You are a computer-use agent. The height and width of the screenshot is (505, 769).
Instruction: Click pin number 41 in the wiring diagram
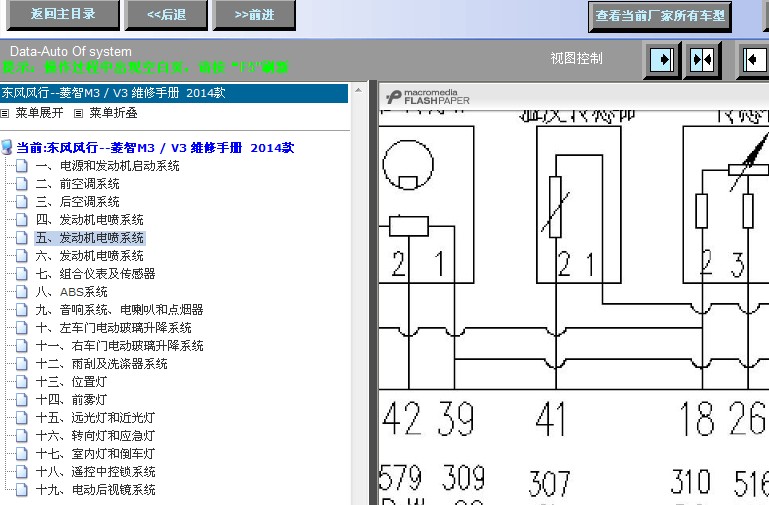[x=551, y=418]
